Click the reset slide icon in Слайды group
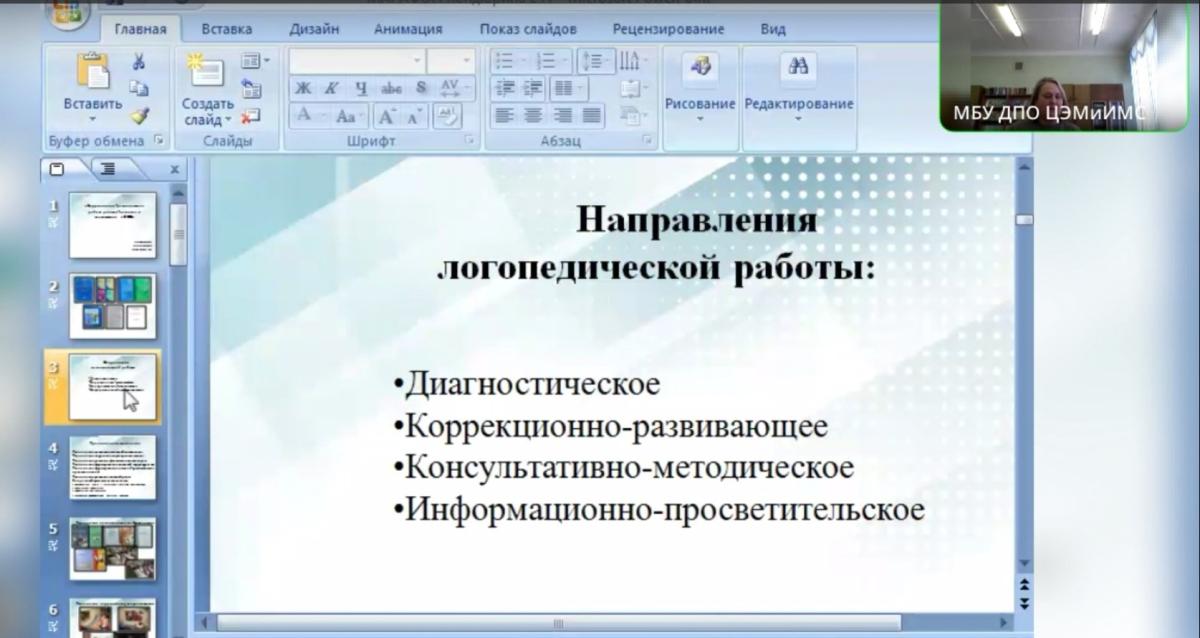 click(x=251, y=88)
